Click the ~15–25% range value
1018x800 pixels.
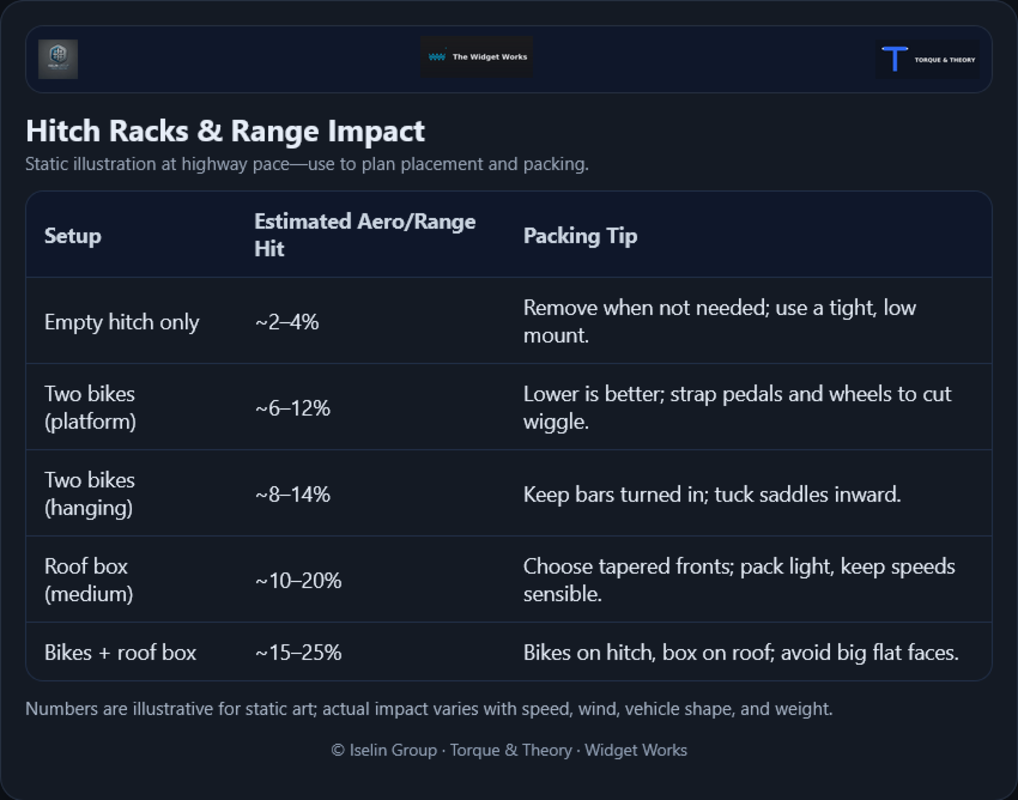(x=298, y=653)
